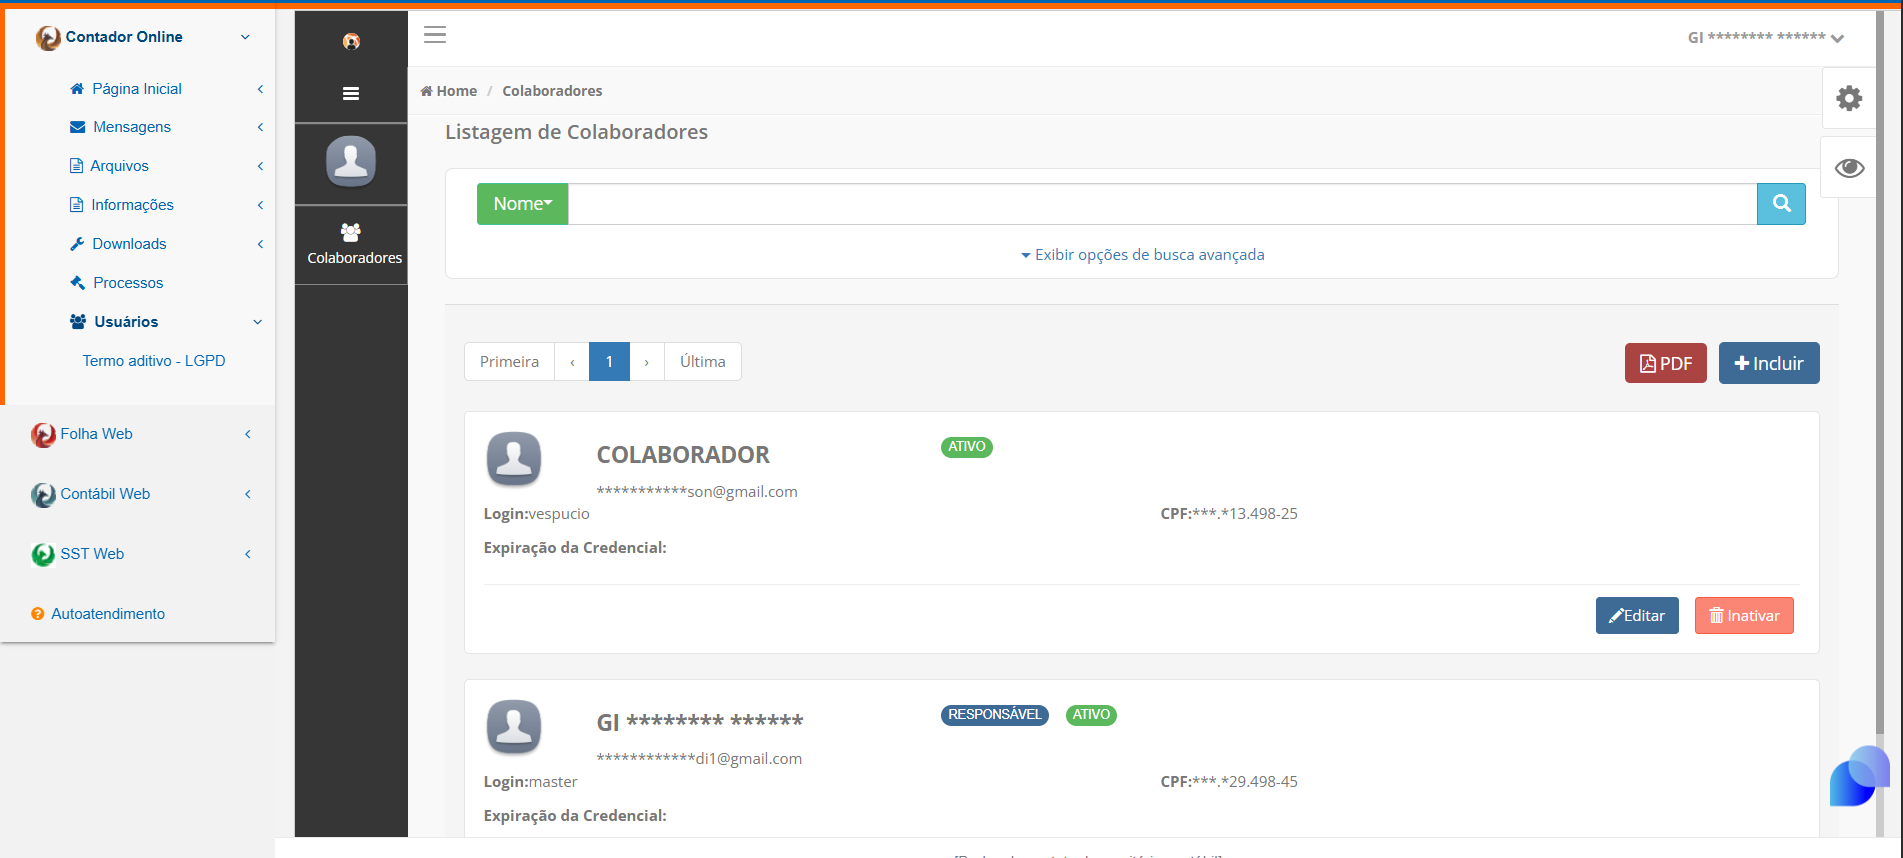The image size is (1903, 858).
Task: Go to previous page arrow
Action: coord(572,362)
